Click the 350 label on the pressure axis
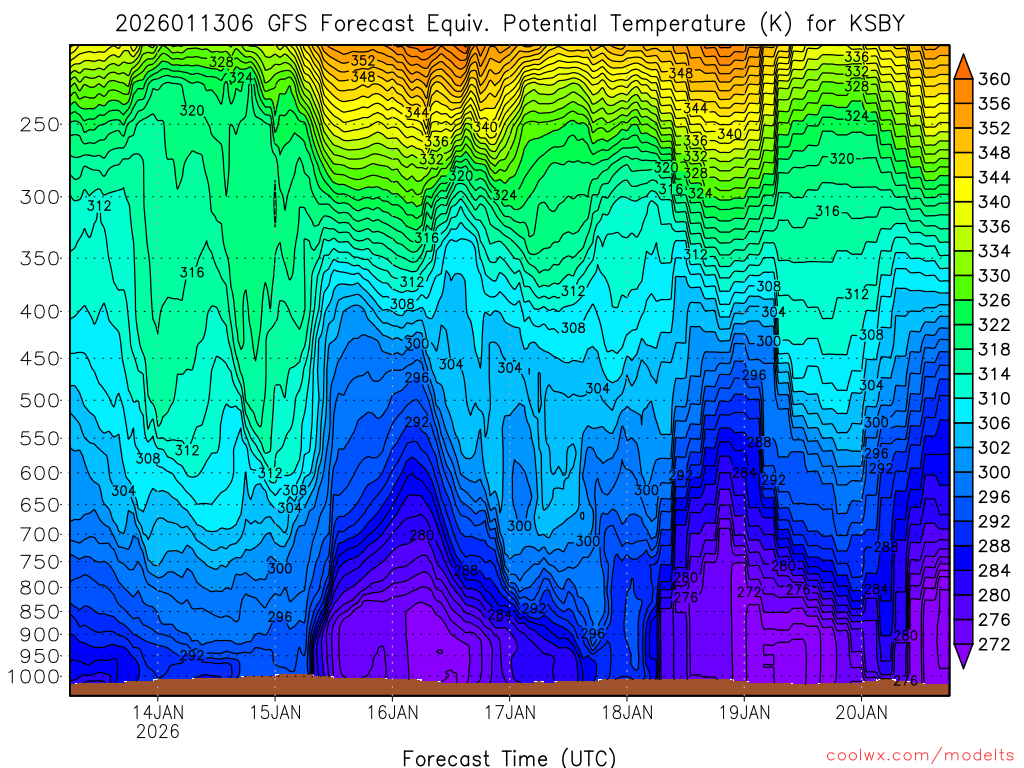Image resolution: width=1024 pixels, height=768 pixels. pos(40,259)
